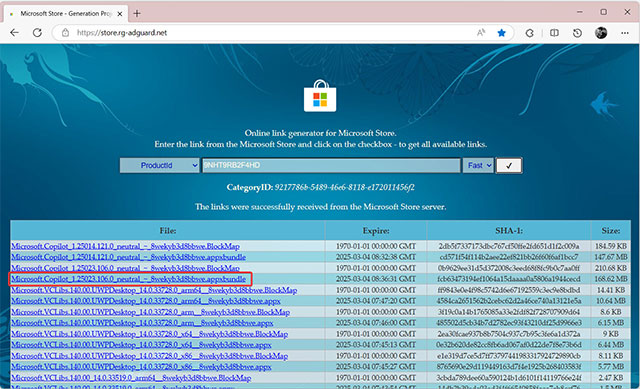Viewport: 640px width, 389px height.
Task: Open the Settings and more ellipsis menu
Action: [x=625, y=33]
